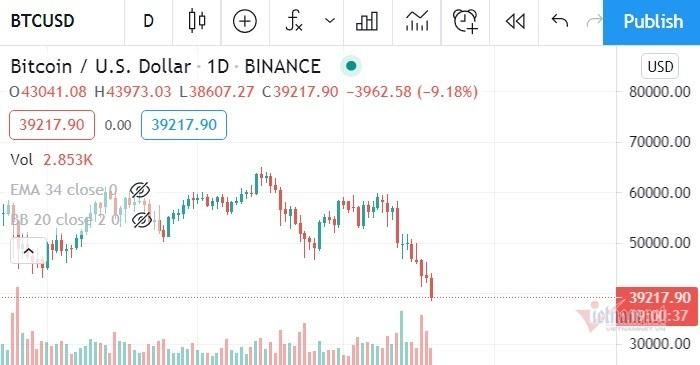Open the indicator templates chart icon

pos(417,21)
